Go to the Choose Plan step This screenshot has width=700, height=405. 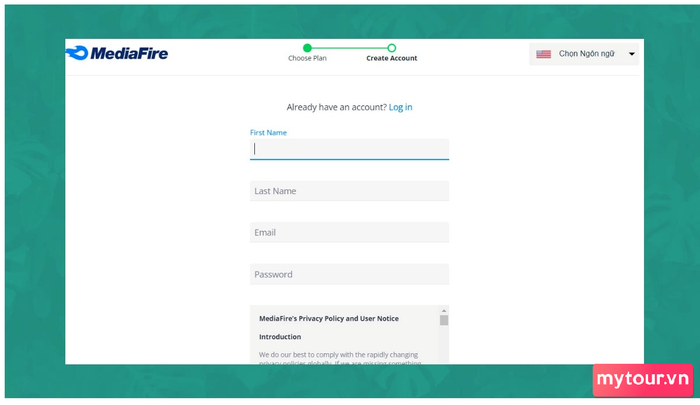[x=307, y=58]
